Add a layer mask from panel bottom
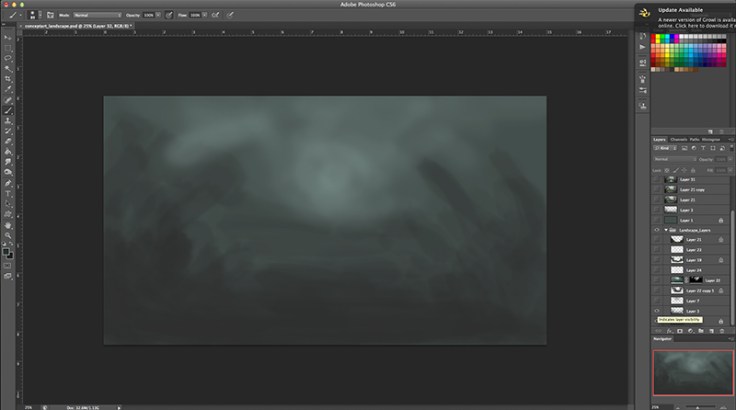 click(680, 331)
